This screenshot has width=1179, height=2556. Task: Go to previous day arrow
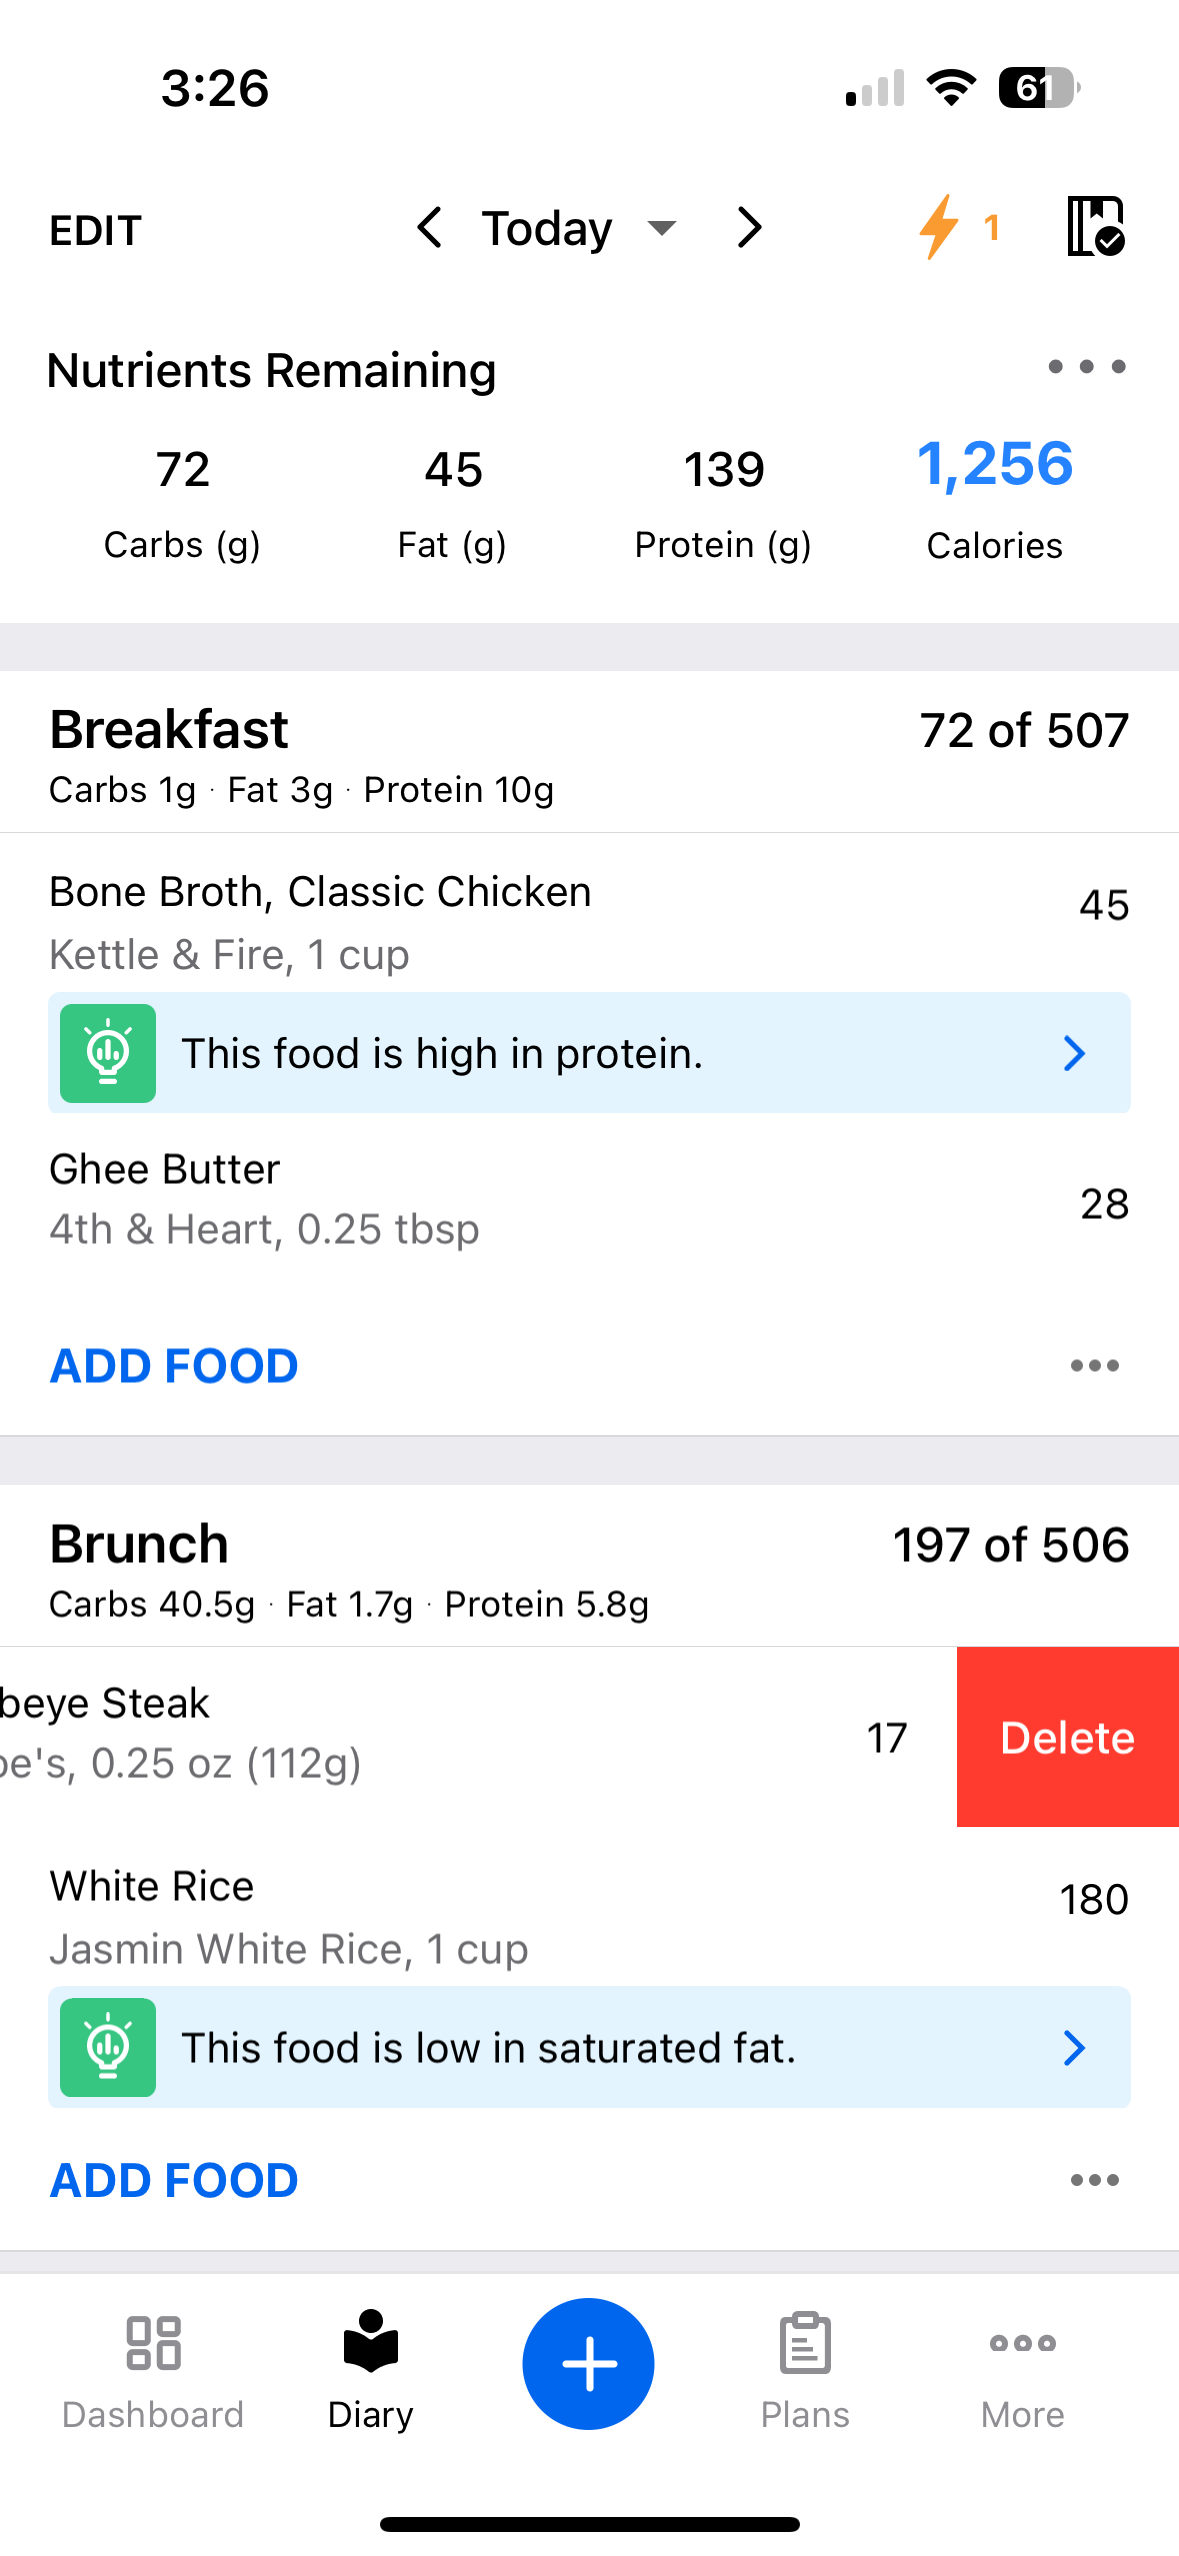[x=430, y=228]
